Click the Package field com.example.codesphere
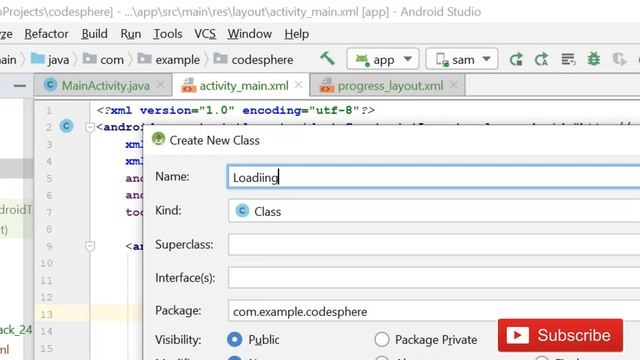 pyautogui.click(x=433, y=311)
